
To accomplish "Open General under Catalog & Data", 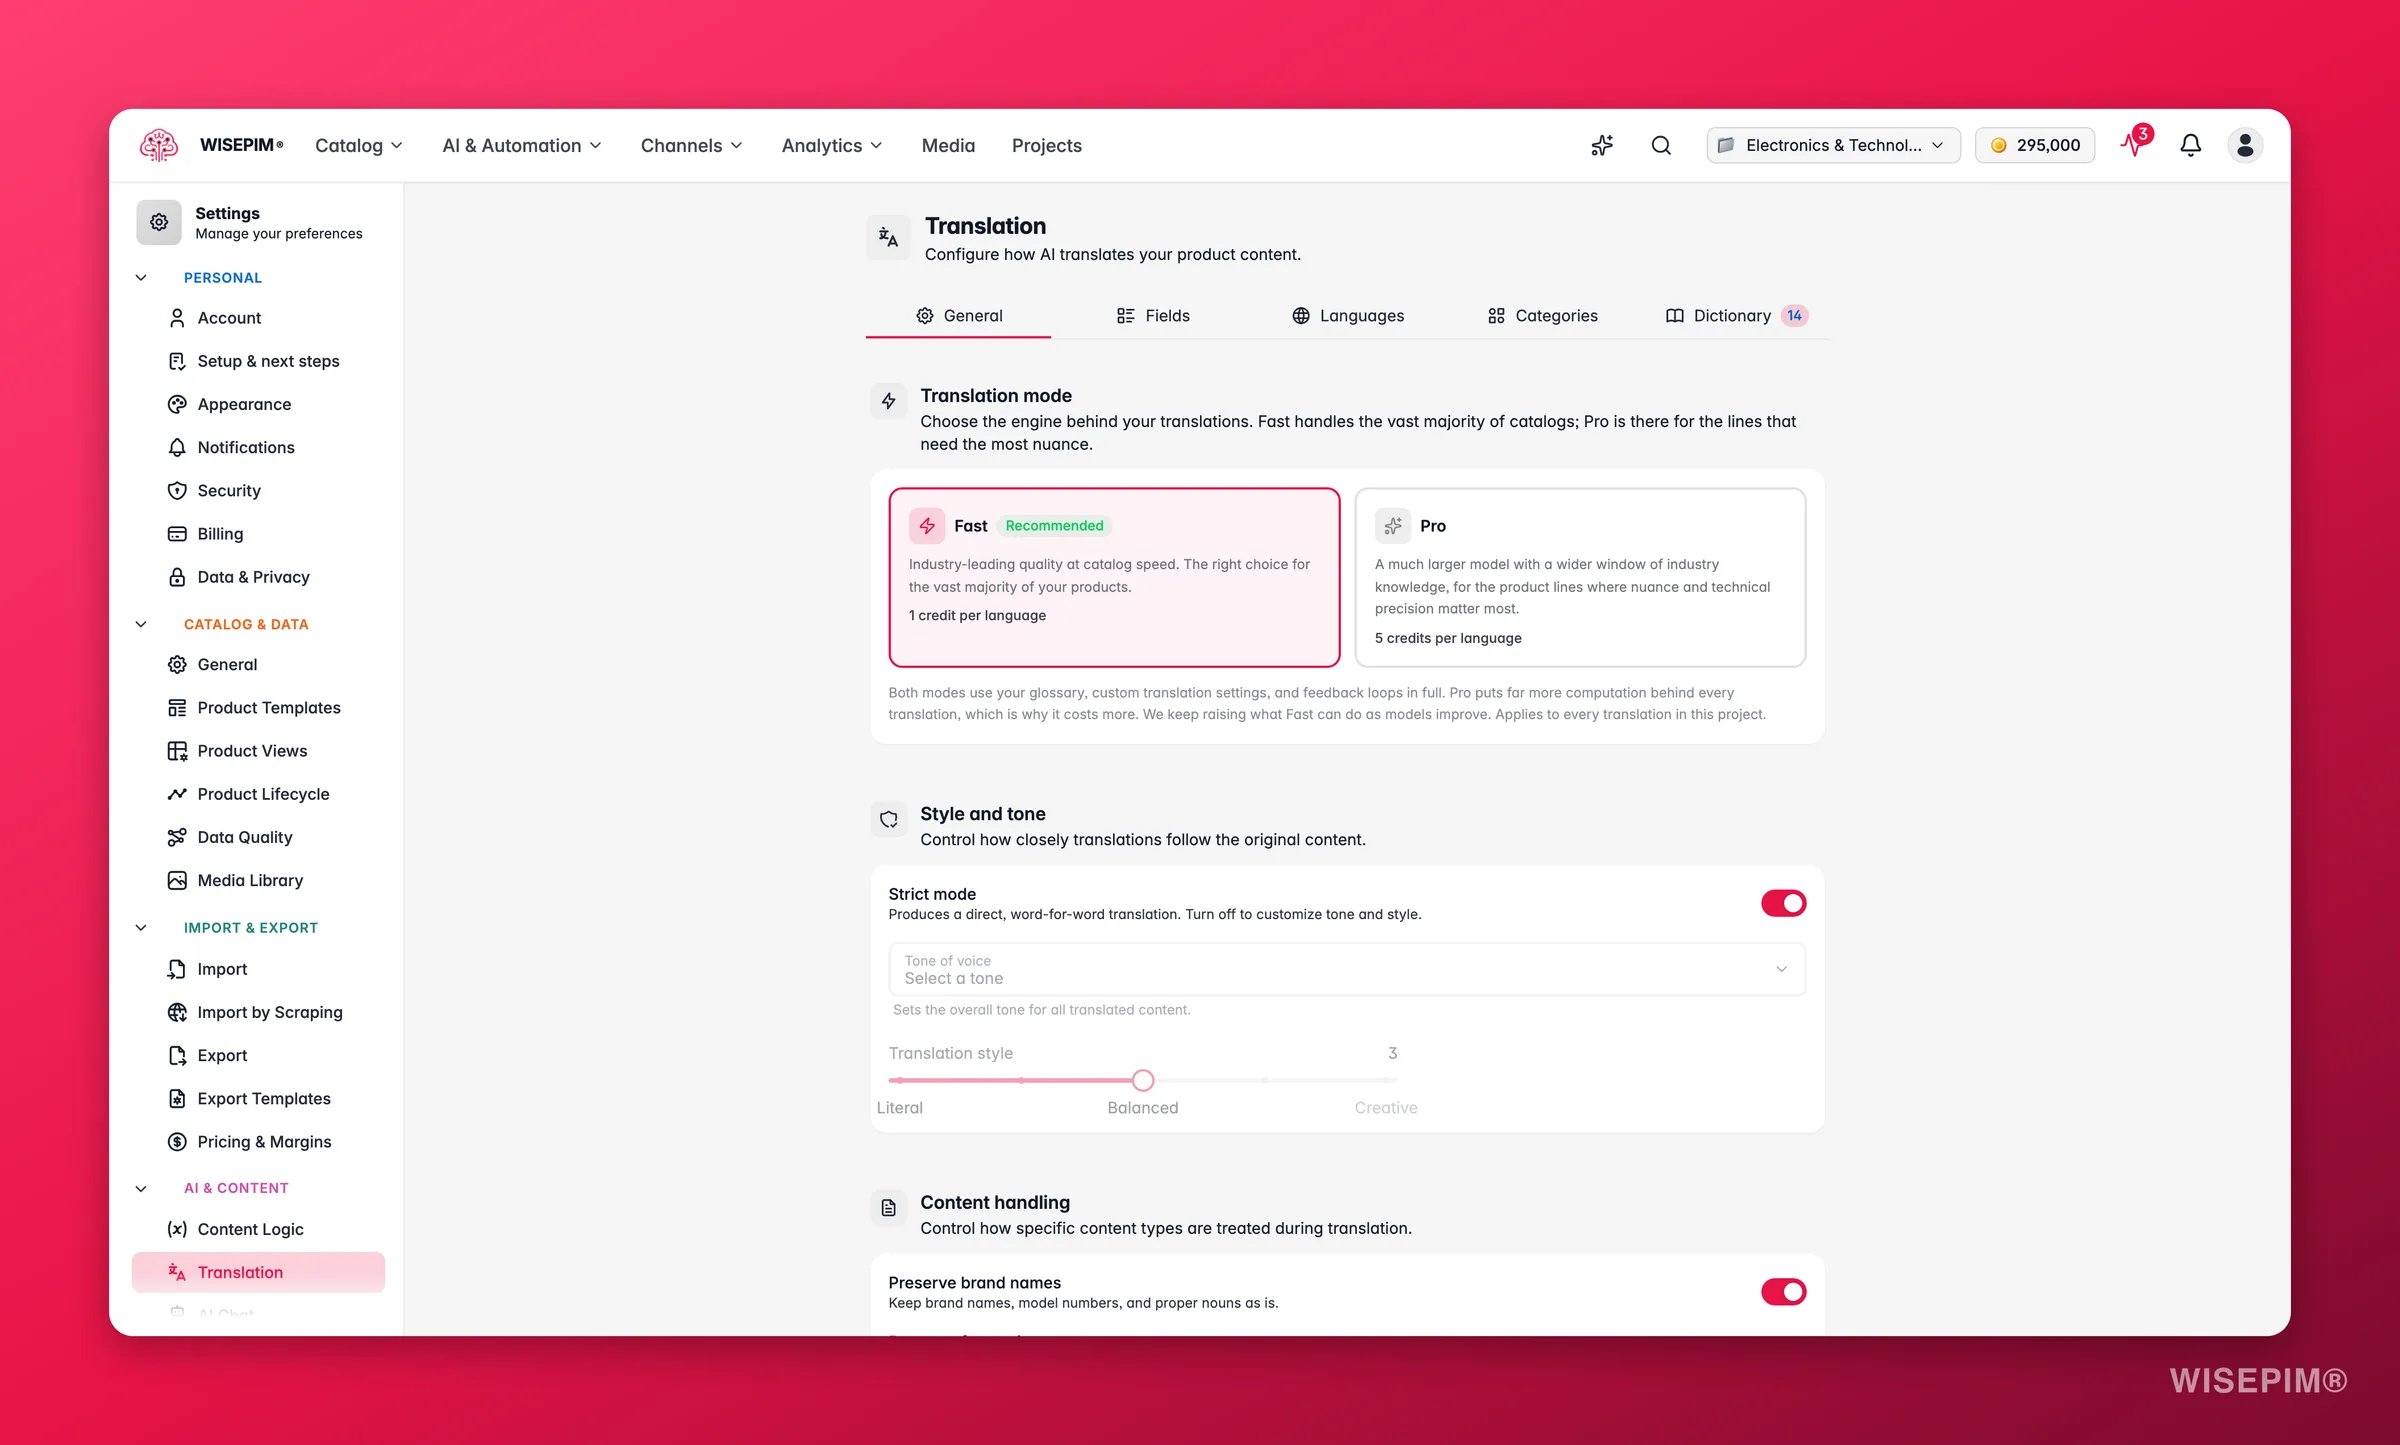I will pyautogui.click(x=258, y=664).
